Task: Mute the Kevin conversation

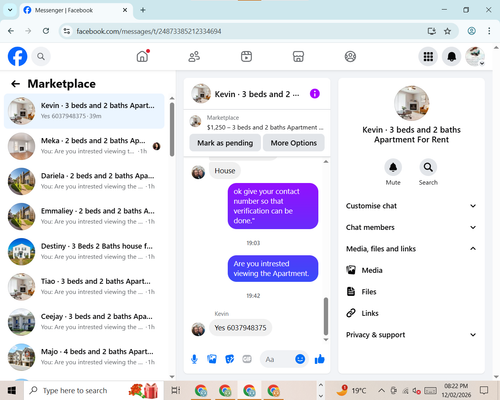Action: click(x=393, y=167)
